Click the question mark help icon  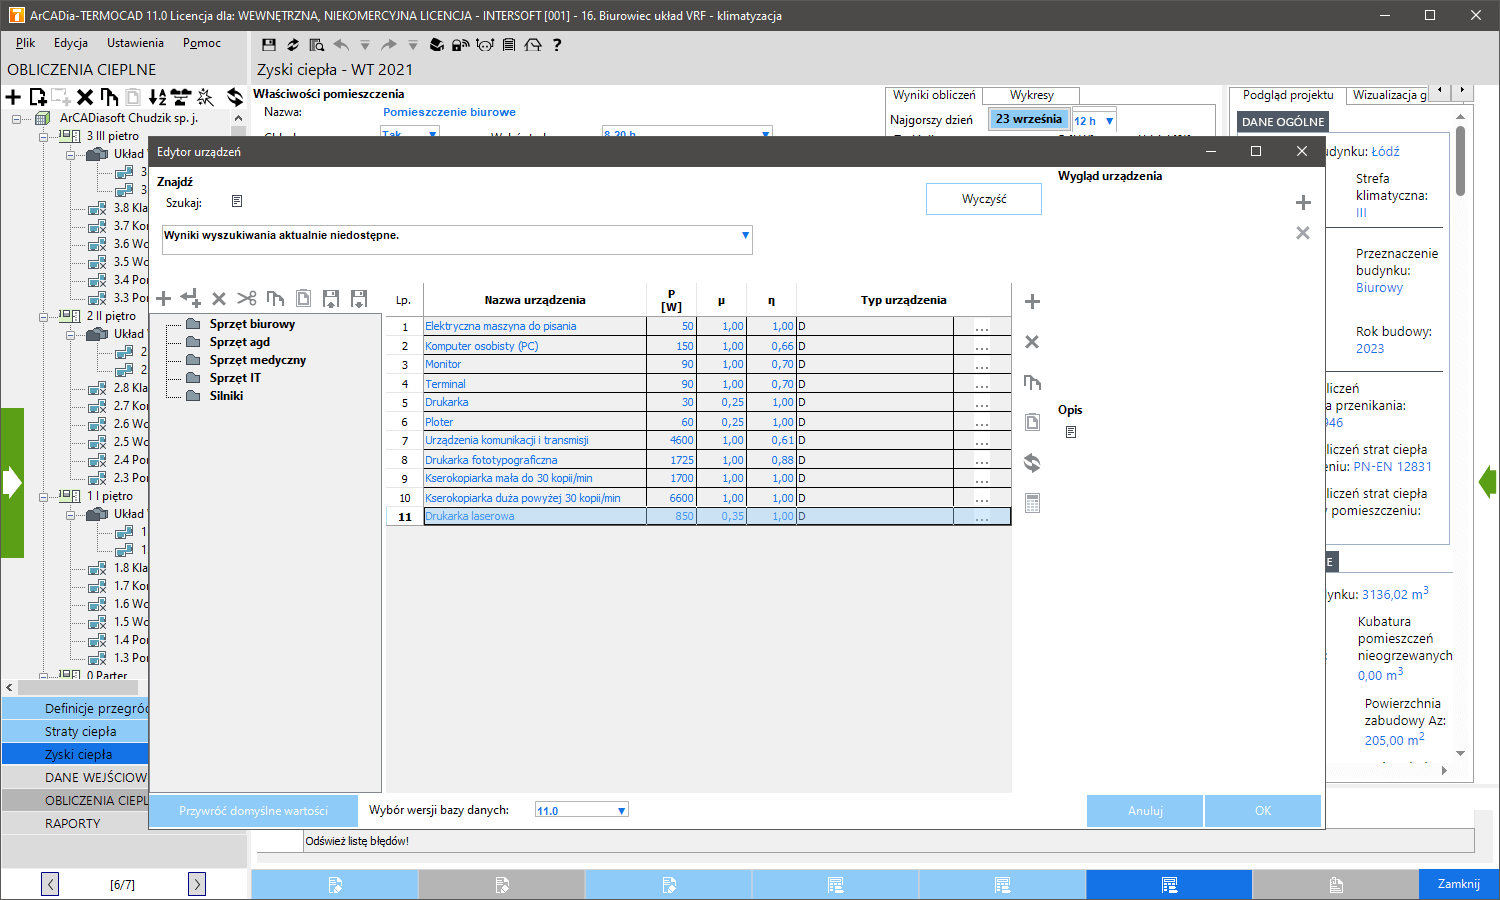click(x=557, y=44)
